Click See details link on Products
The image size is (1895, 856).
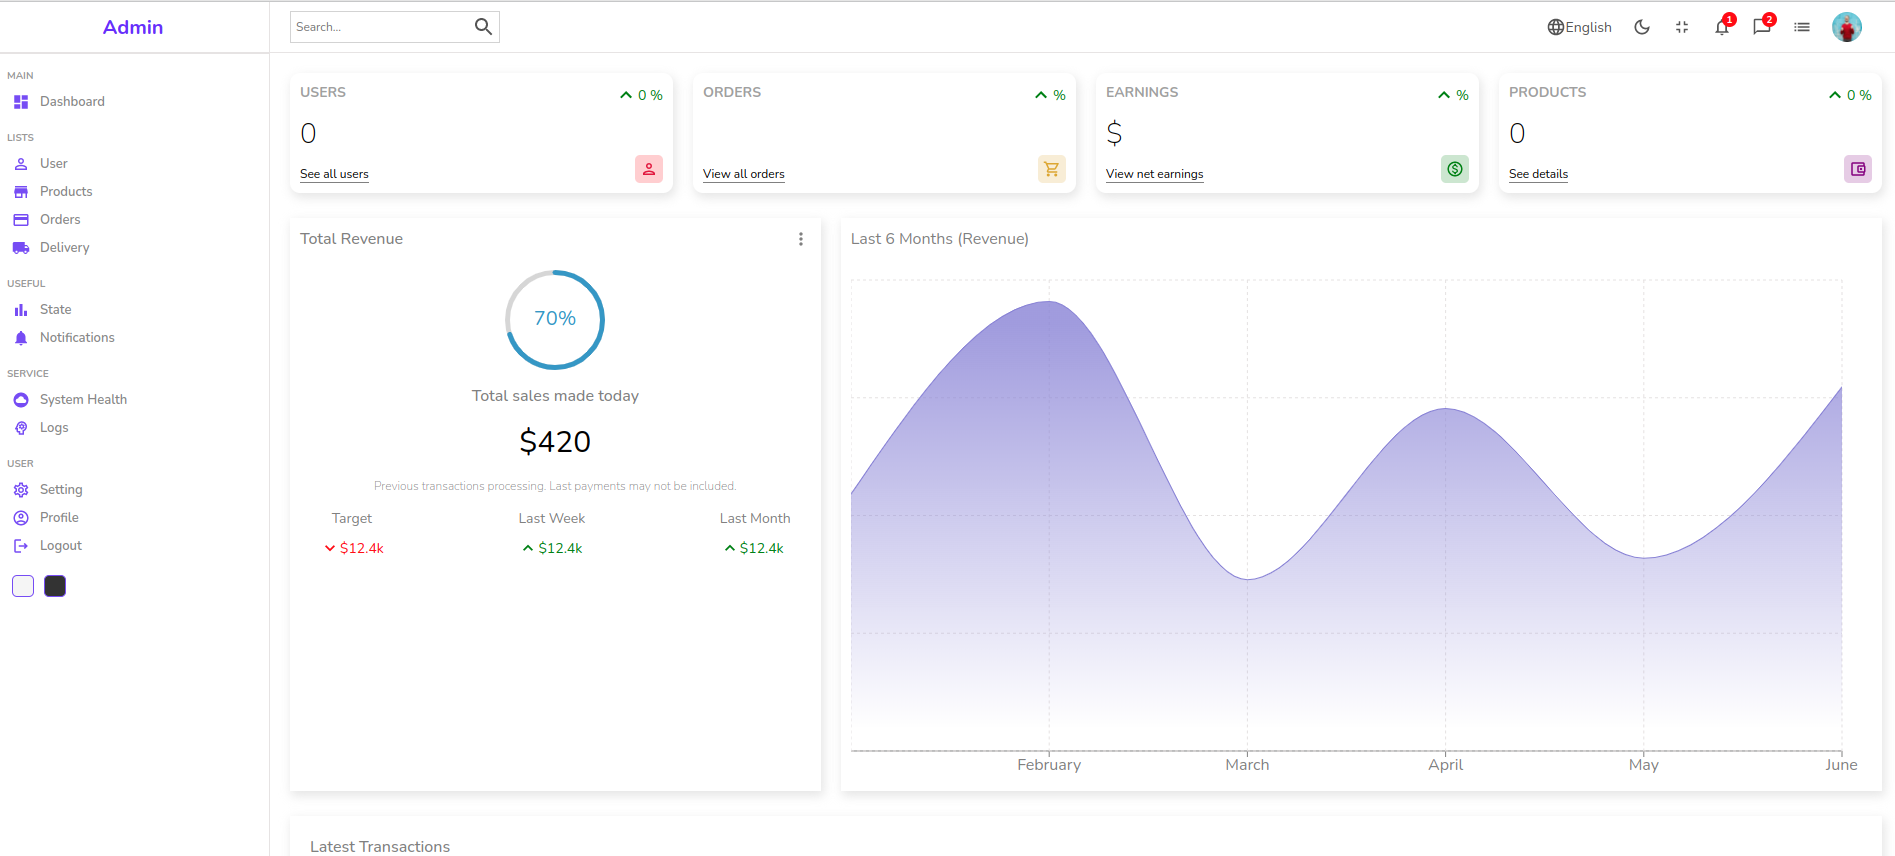[x=1538, y=174]
